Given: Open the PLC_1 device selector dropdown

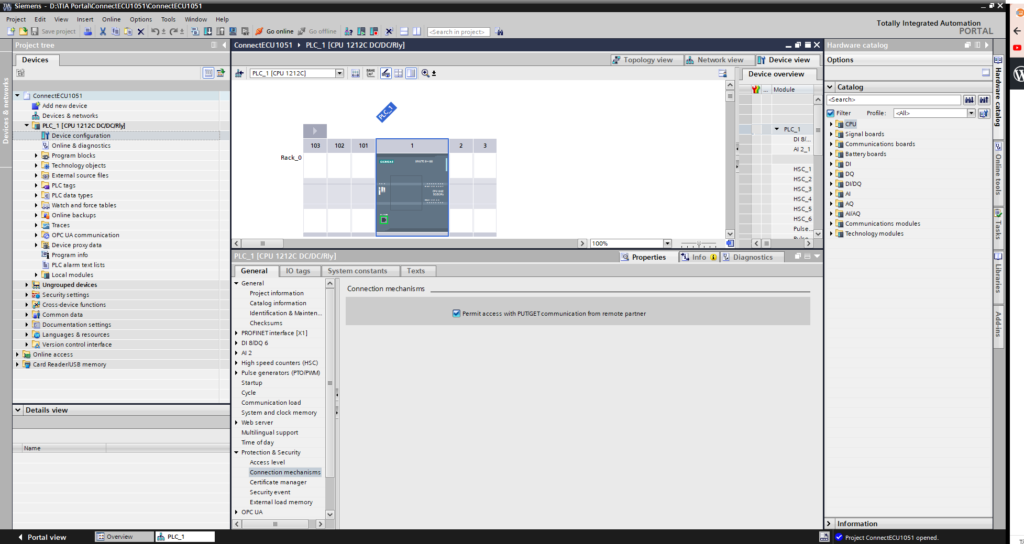Looking at the screenshot, I should pos(340,73).
